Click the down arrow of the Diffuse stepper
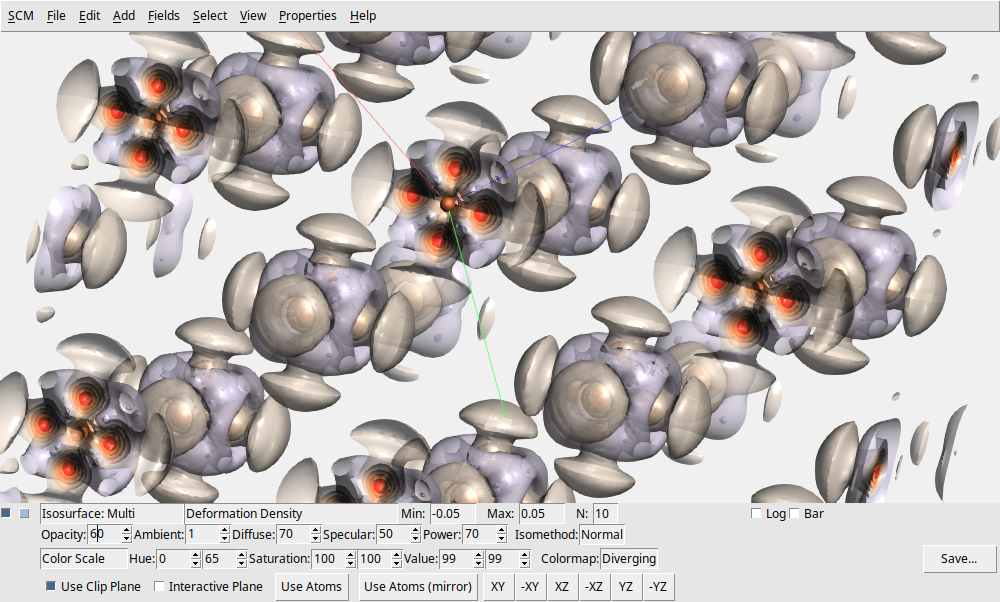Viewport: 1000px width, 602px height. [x=314, y=538]
